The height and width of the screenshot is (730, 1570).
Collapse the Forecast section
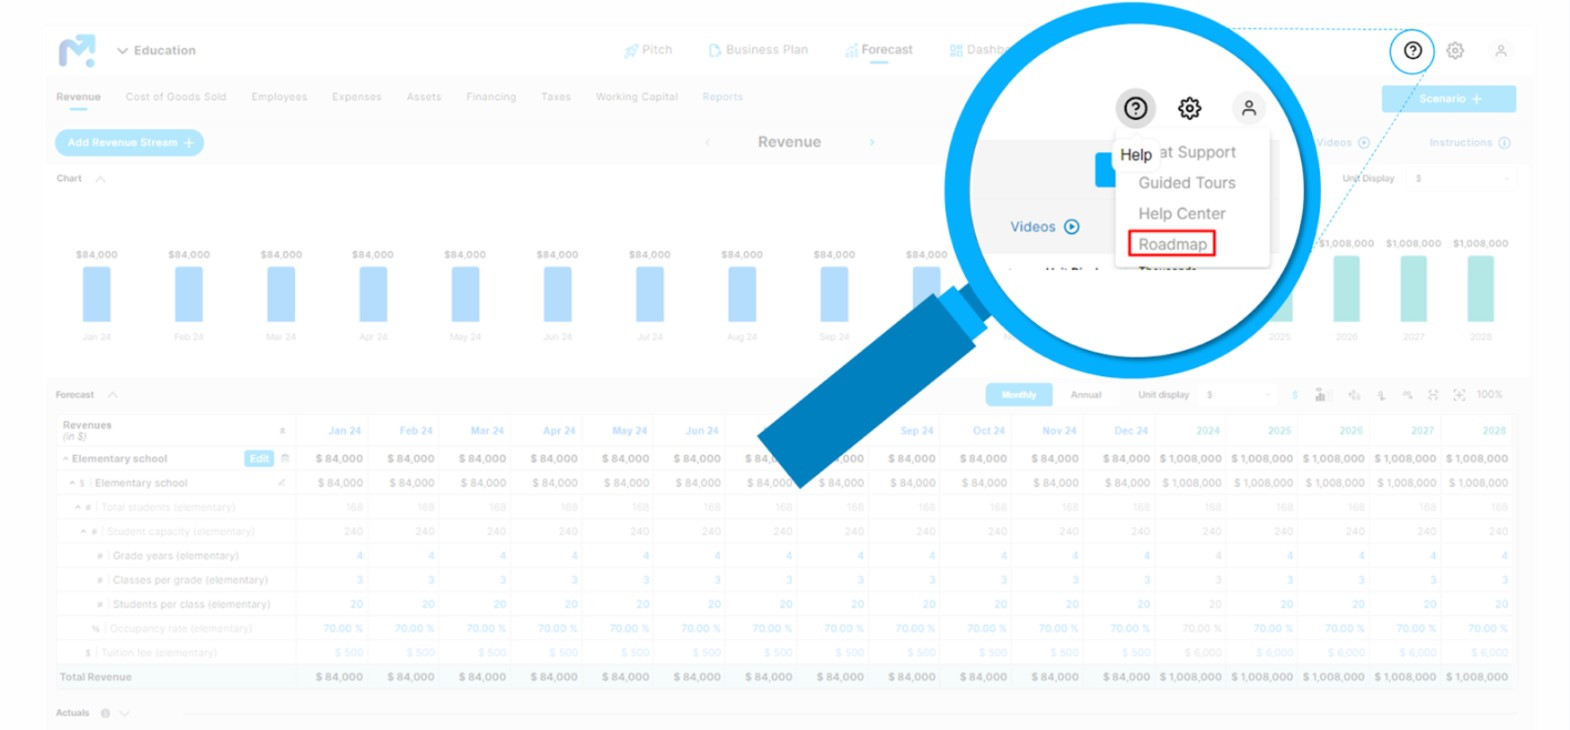pyautogui.click(x=112, y=395)
